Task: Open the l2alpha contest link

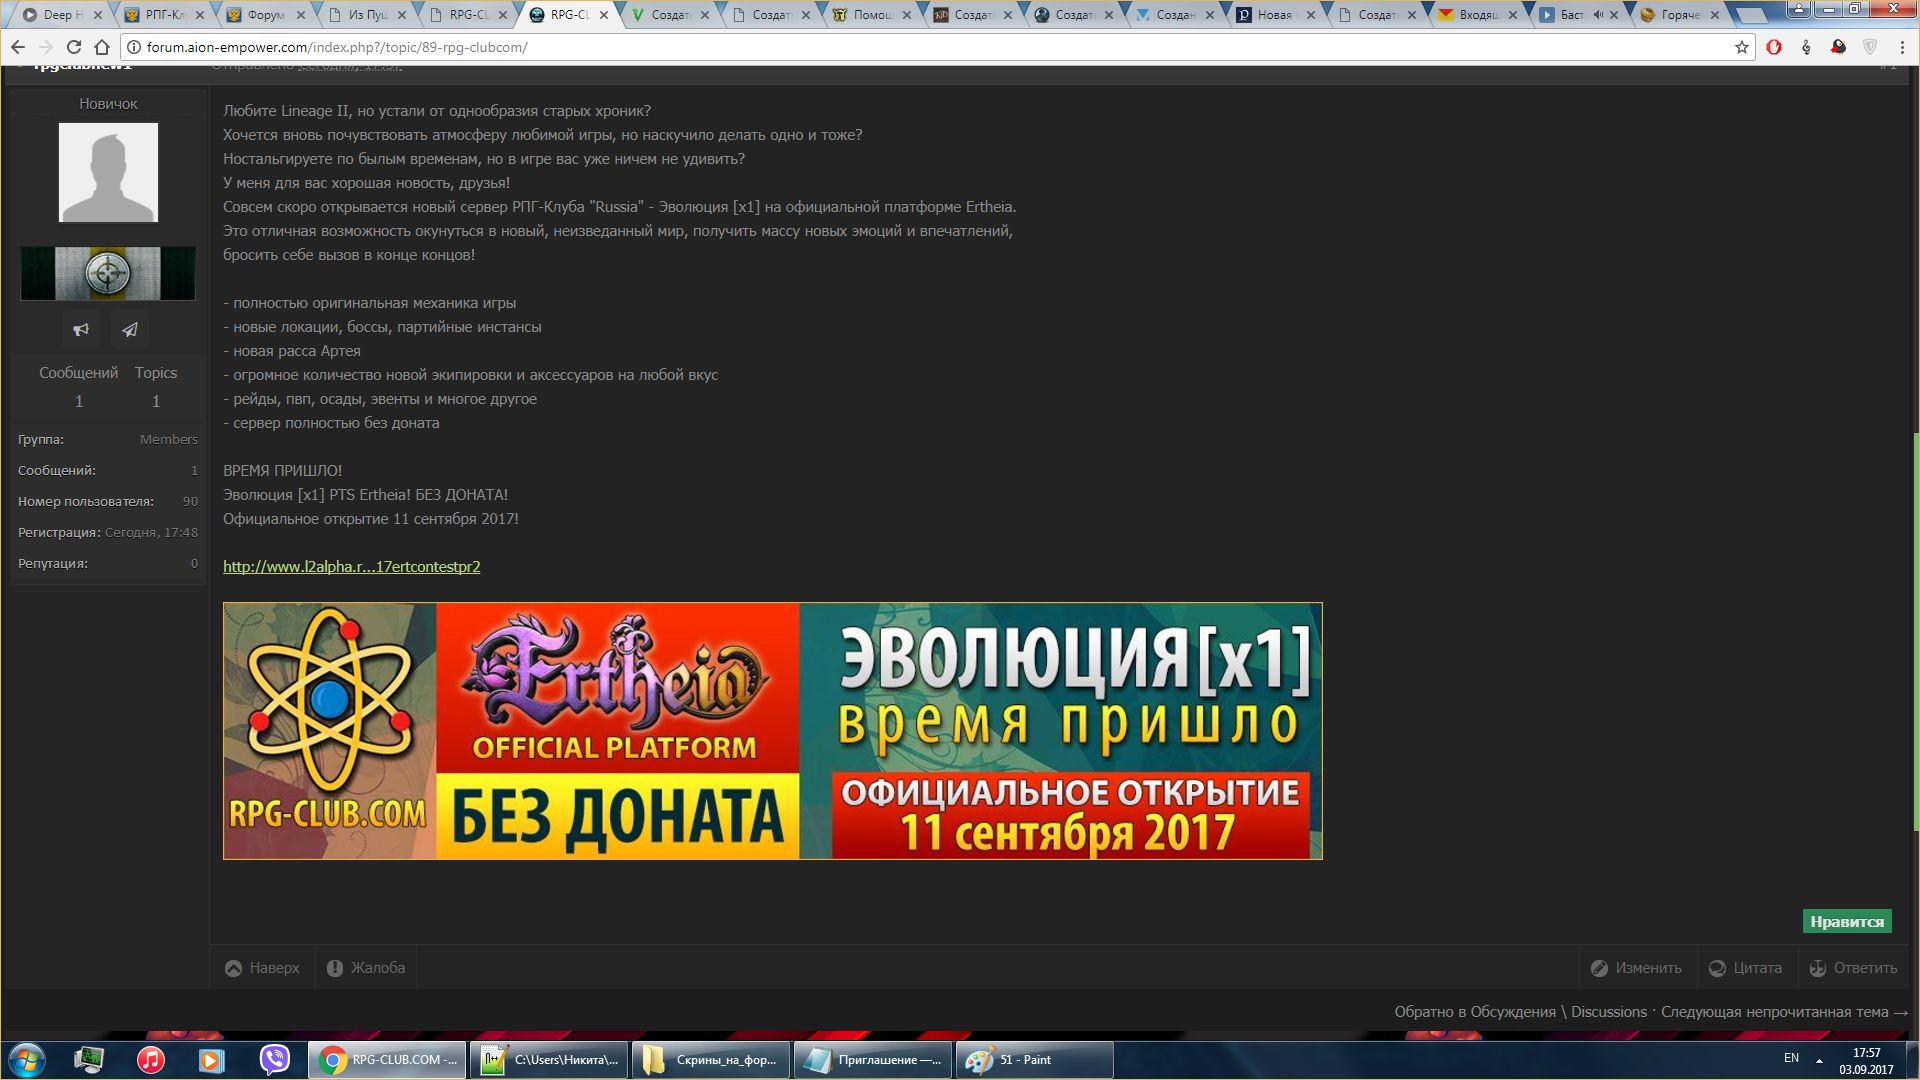Action: (x=351, y=567)
